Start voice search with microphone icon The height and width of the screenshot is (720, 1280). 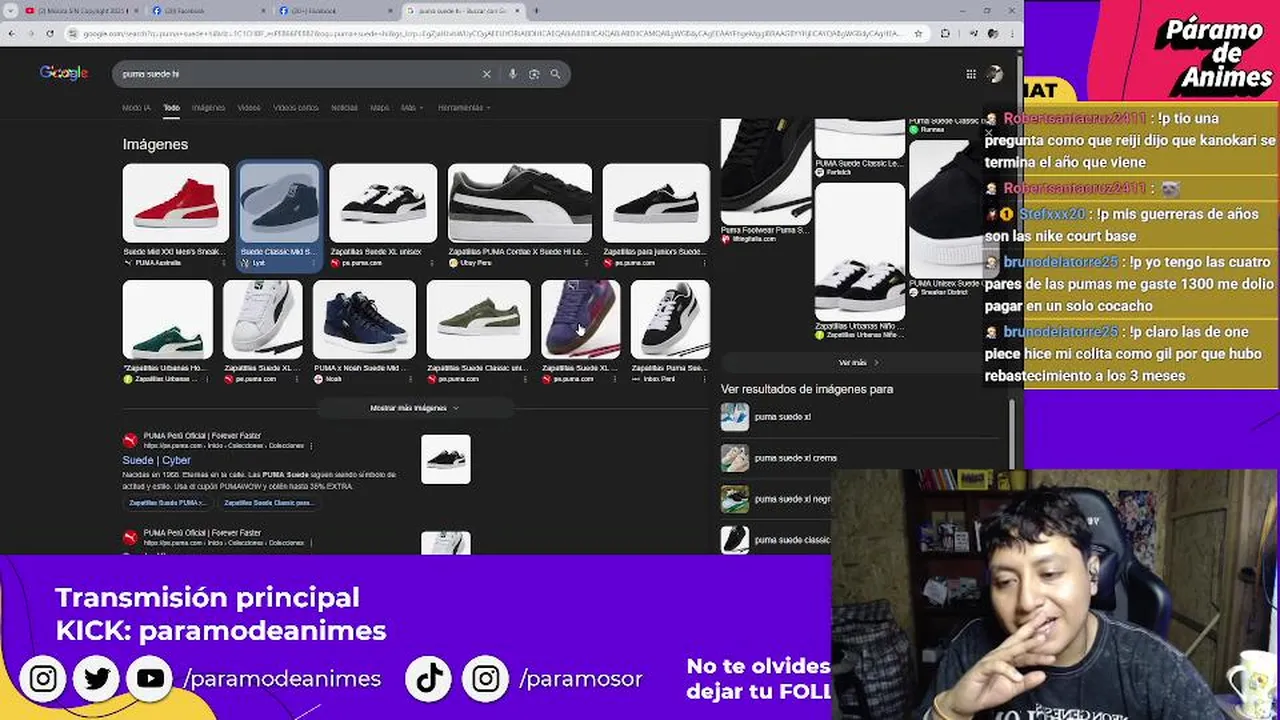(512, 74)
